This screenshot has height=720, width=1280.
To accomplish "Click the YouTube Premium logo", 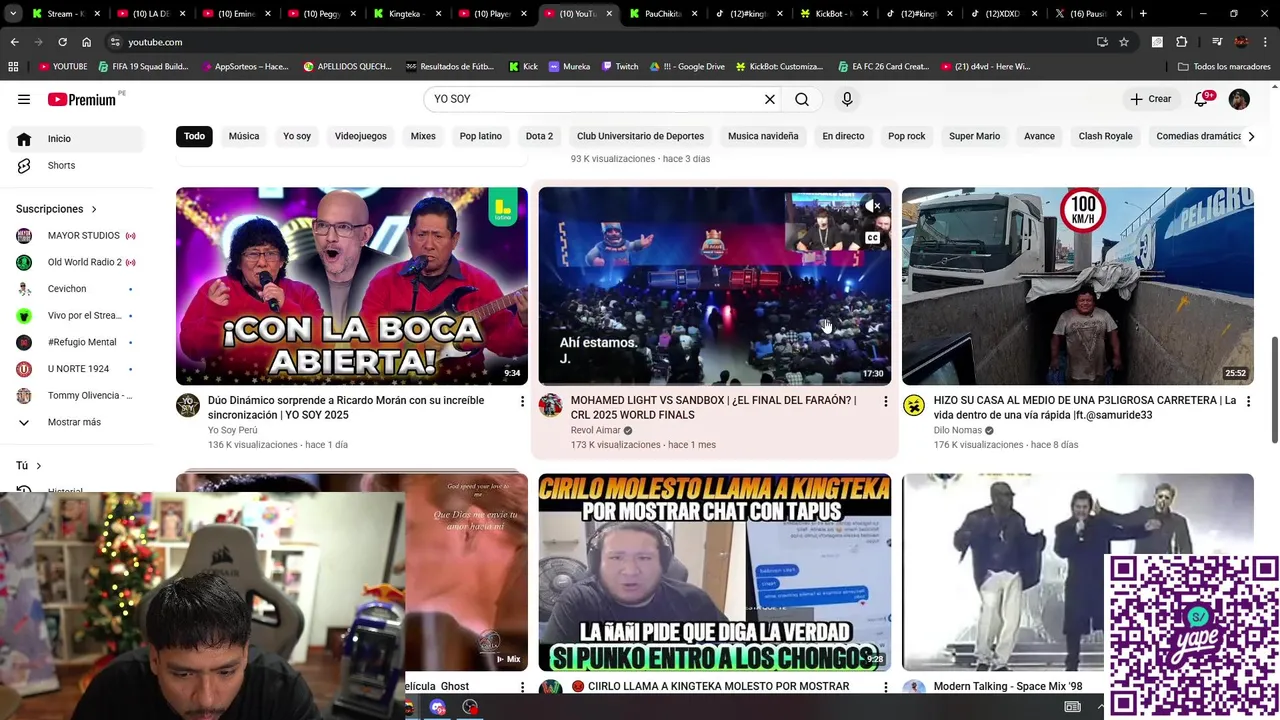I will pos(82,99).
